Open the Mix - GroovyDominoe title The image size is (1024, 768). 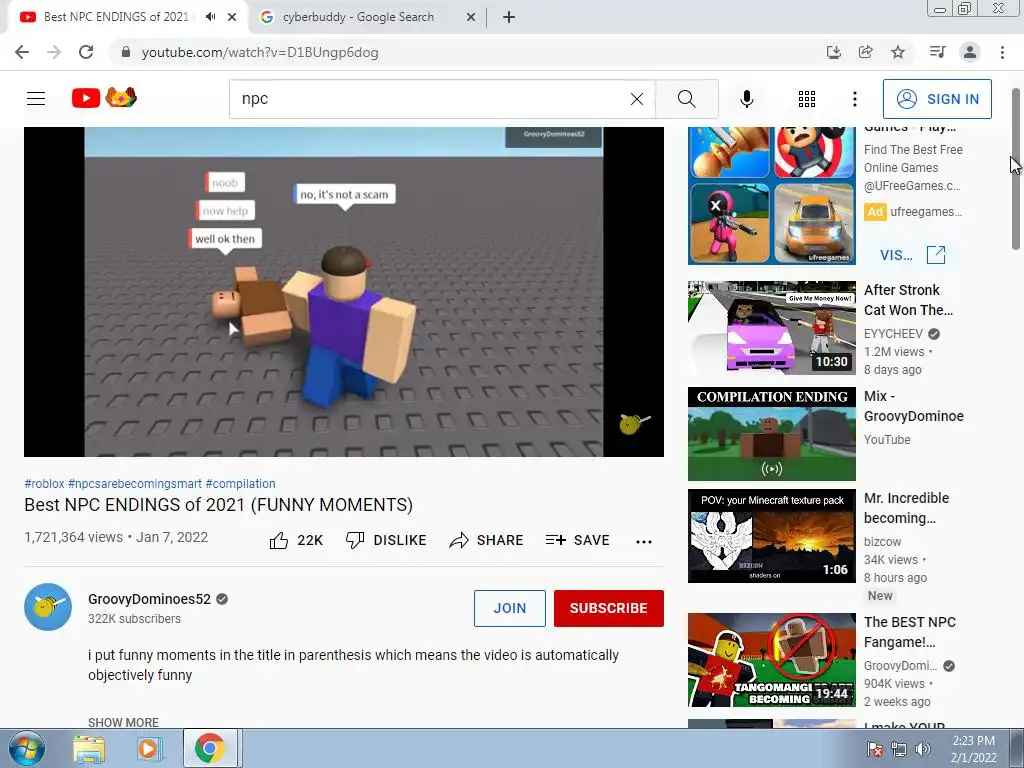pyautogui.click(x=914, y=406)
